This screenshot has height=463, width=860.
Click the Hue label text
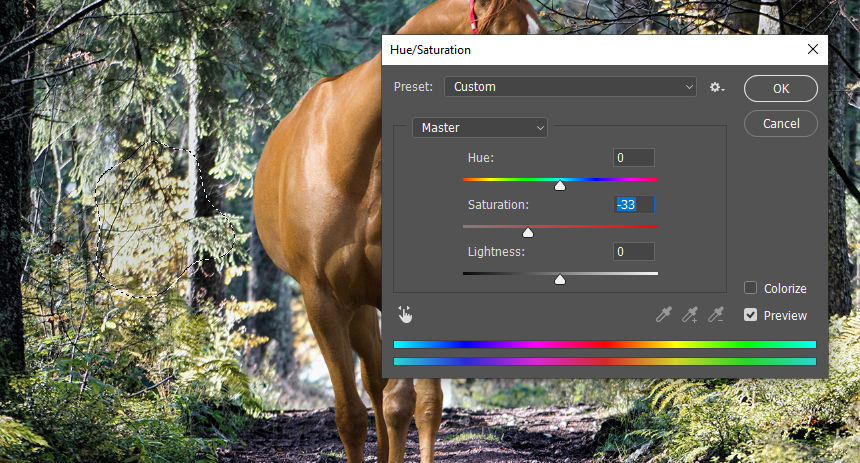pyautogui.click(x=480, y=158)
